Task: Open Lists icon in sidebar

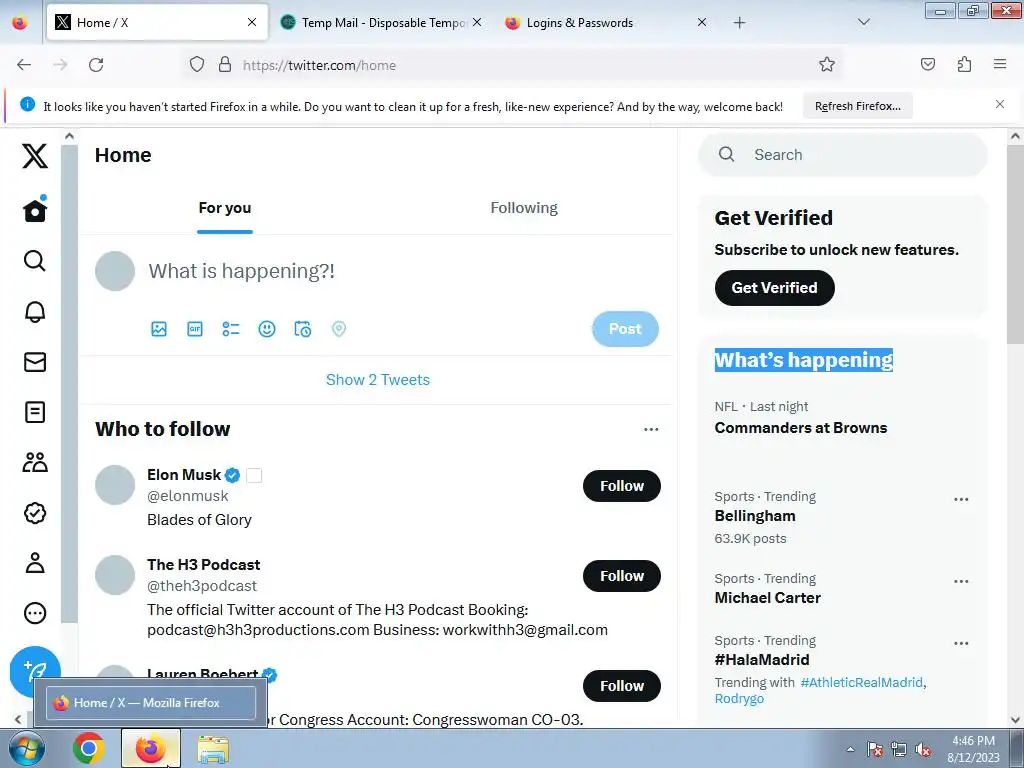Action: pyautogui.click(x=35, y=412)
